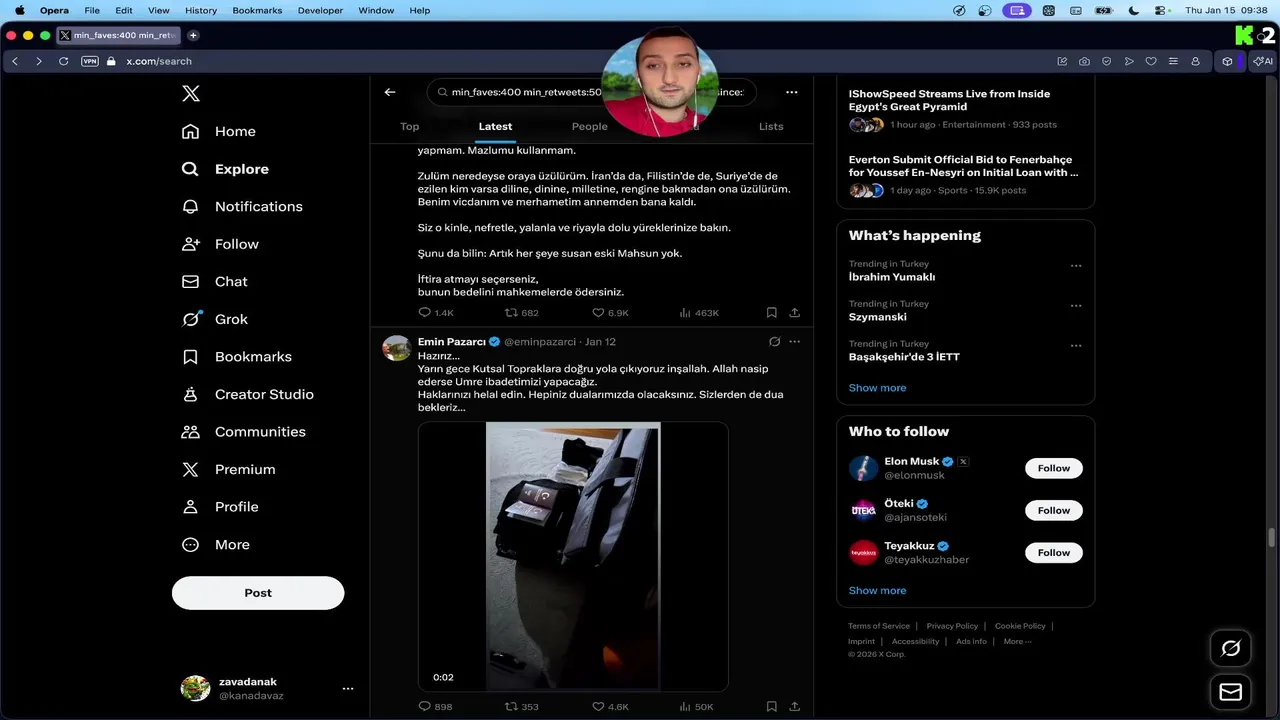Open floating Grok button at bottom right
This screenshot has width=1280, height=720.
coord(1231,648)
